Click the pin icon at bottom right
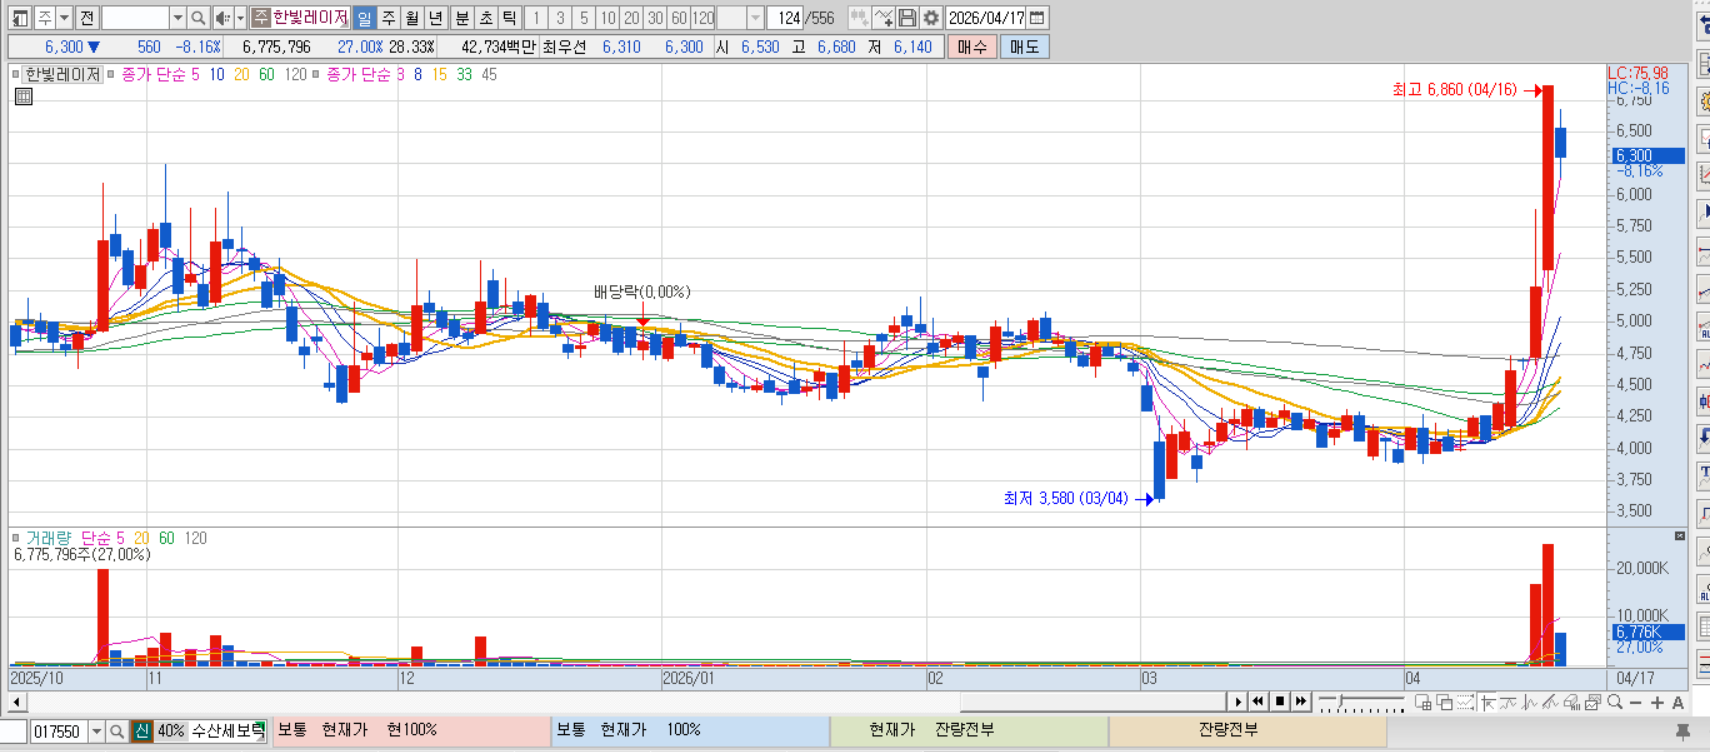 [x=1683, y=733]
